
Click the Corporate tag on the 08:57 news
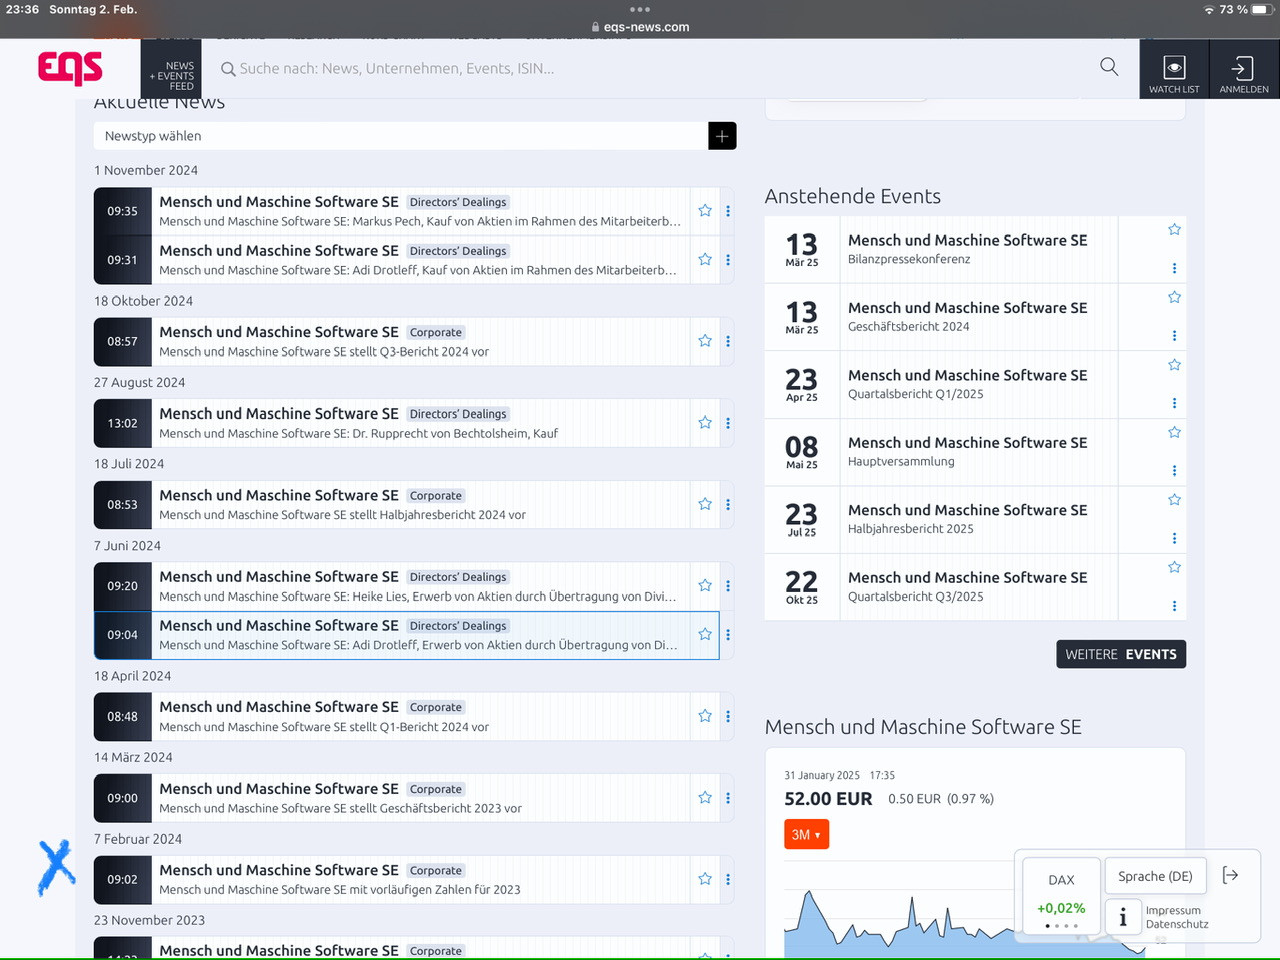pyautogui.click(x=436, y=332)
